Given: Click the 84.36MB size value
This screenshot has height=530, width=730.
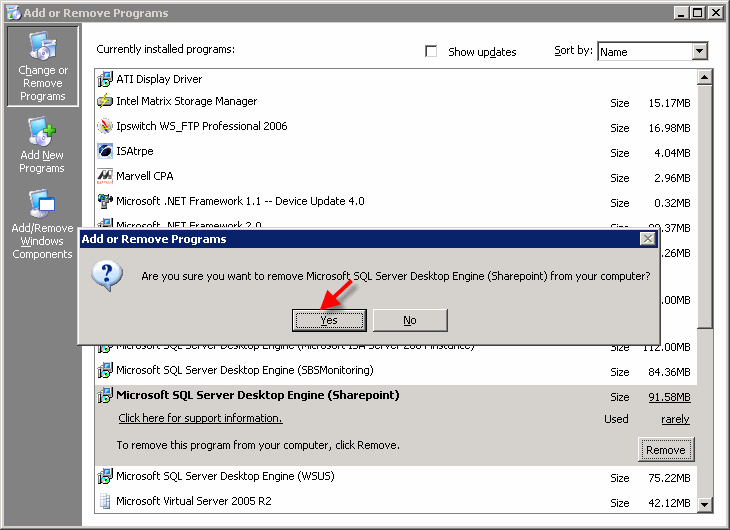Looking at the screenshot, I should (x=669, y=372).
